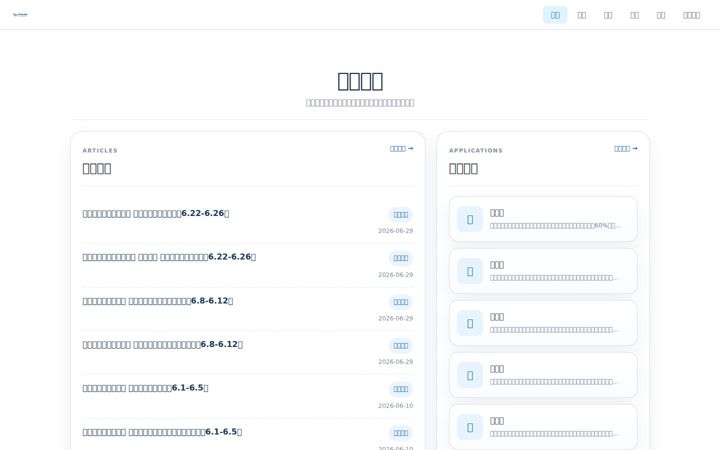Click the 2026-06-10 date of first 6.1-6.5 article
The image size is (720, 450).
[x=395, y=406]
